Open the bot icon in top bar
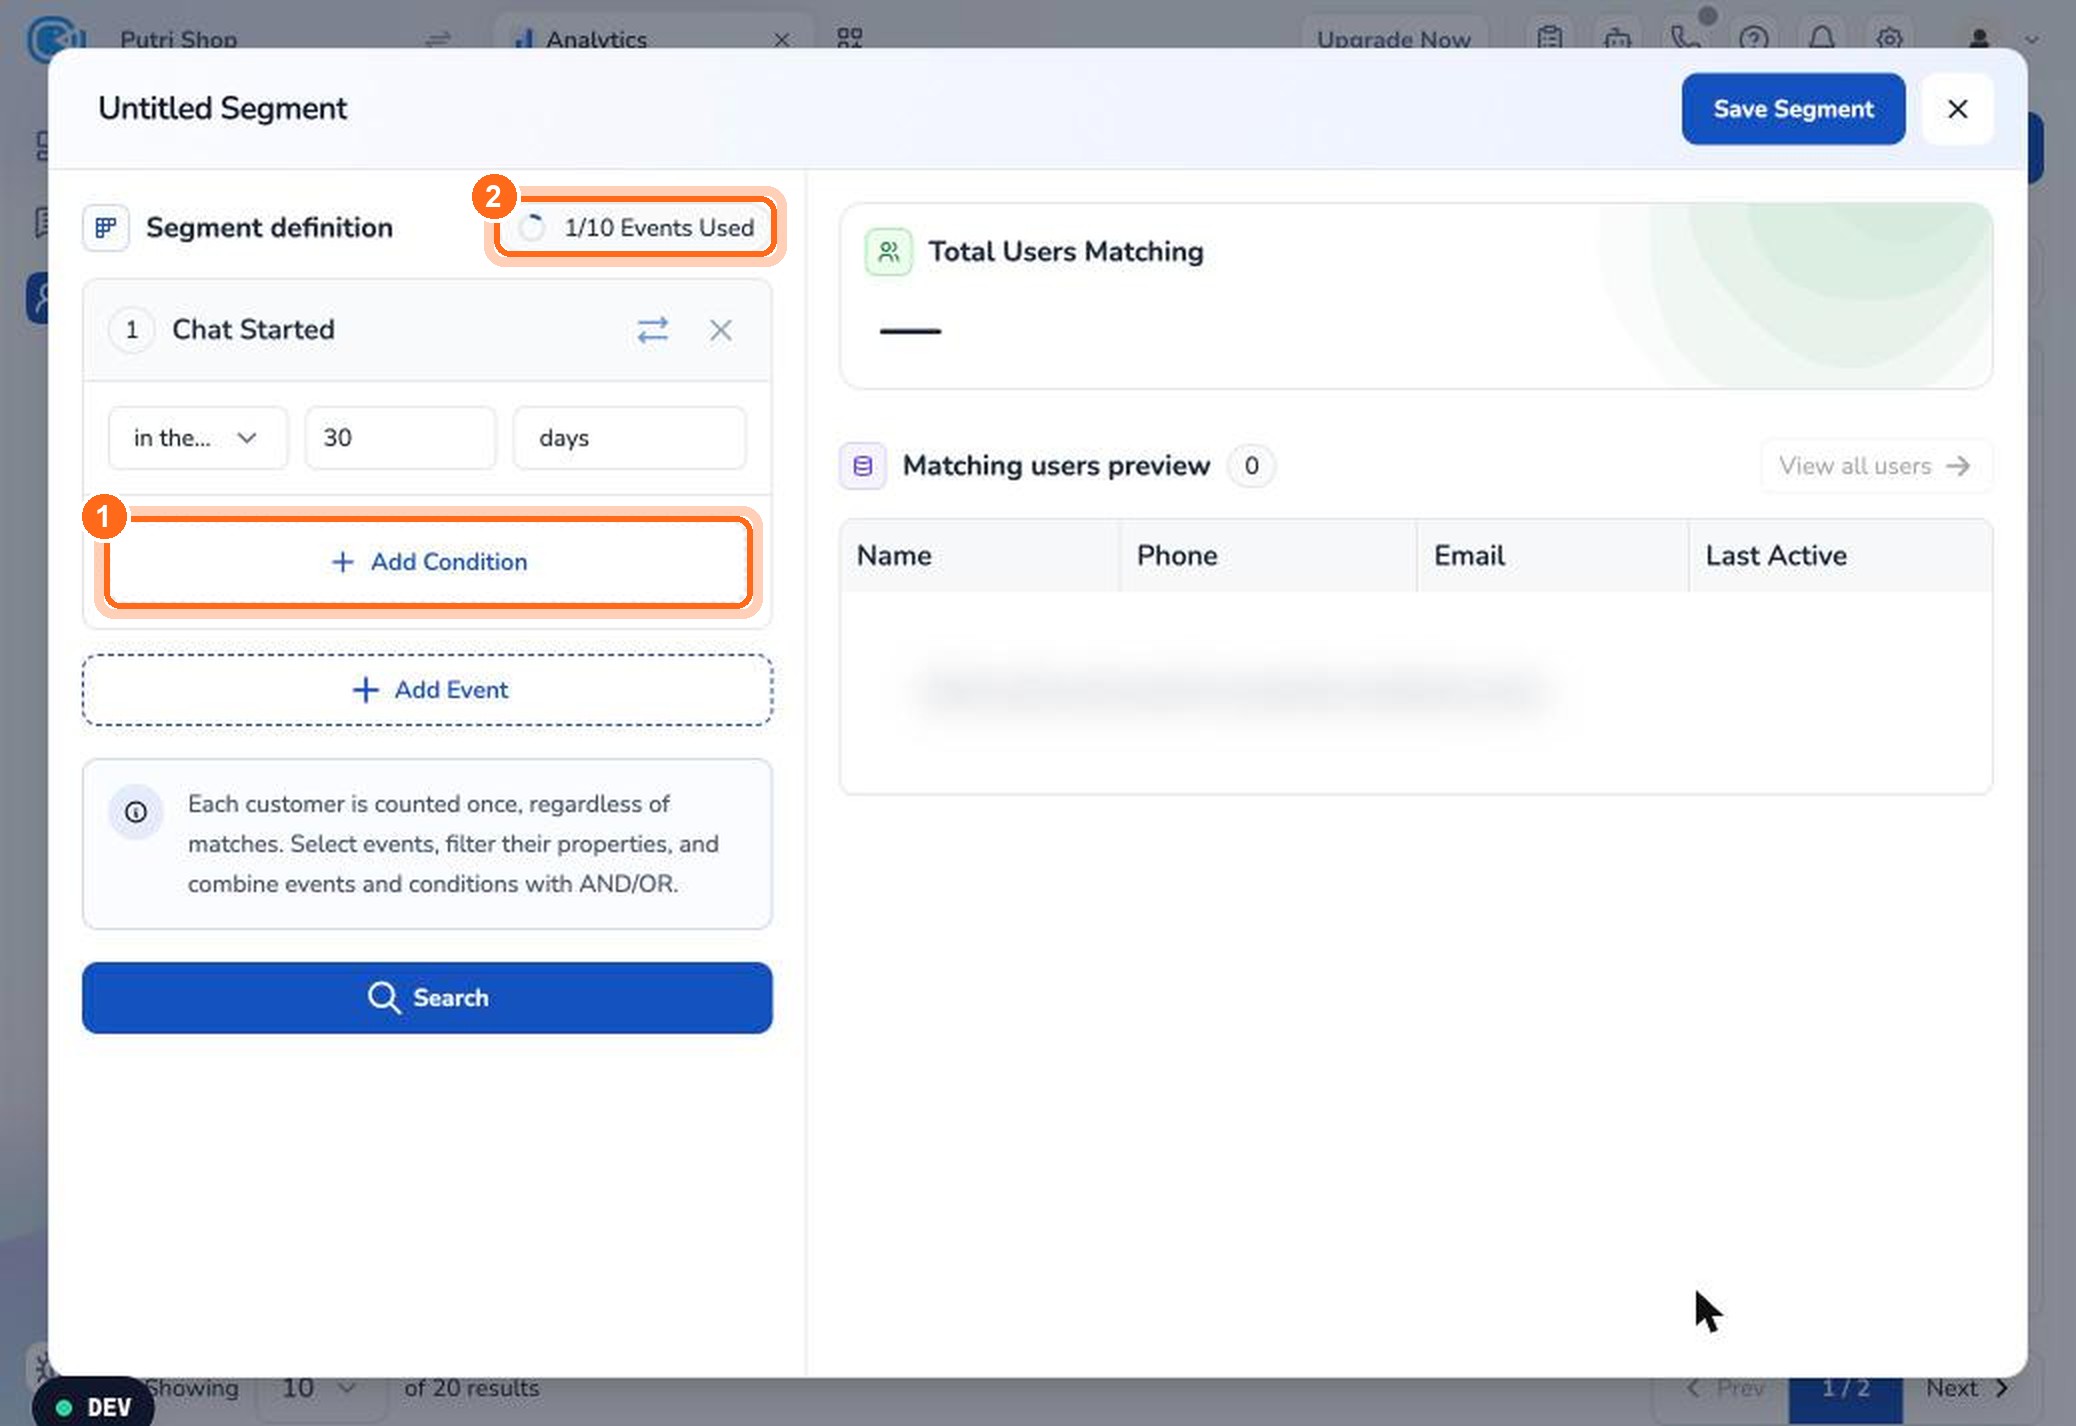Viewport: 2076px width, 1426px height. click(x=1617, y=38)
